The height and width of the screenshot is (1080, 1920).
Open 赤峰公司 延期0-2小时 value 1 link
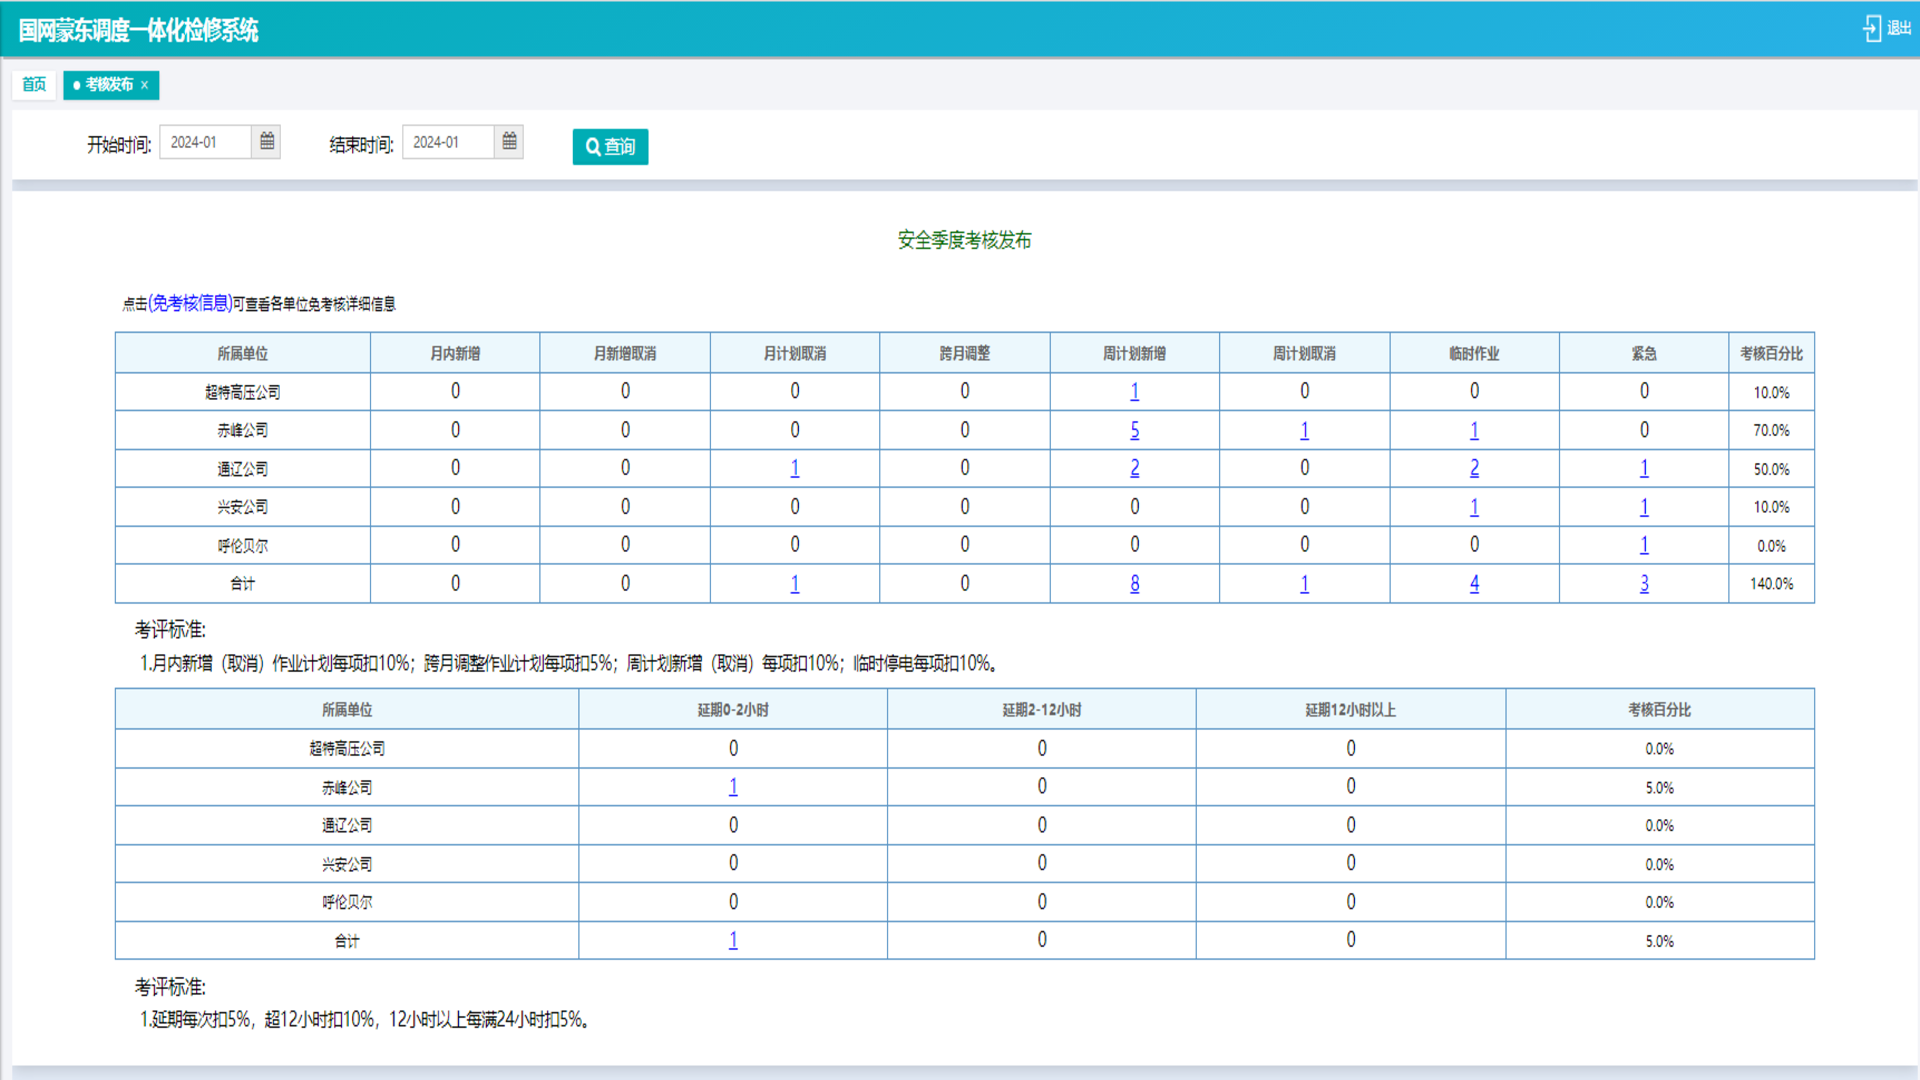733,787
